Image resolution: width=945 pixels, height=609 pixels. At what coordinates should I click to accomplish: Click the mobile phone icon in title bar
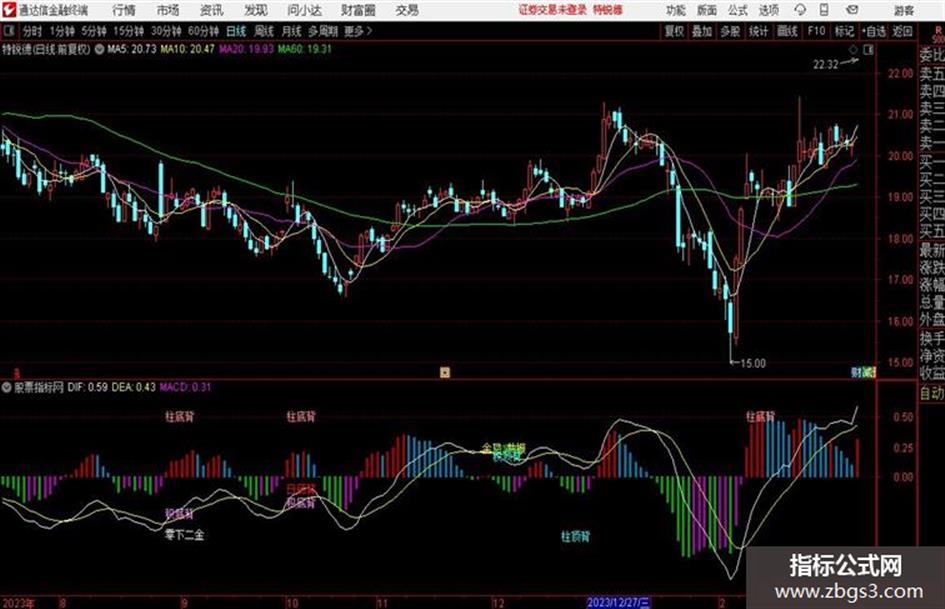click(x=824, y=10)
